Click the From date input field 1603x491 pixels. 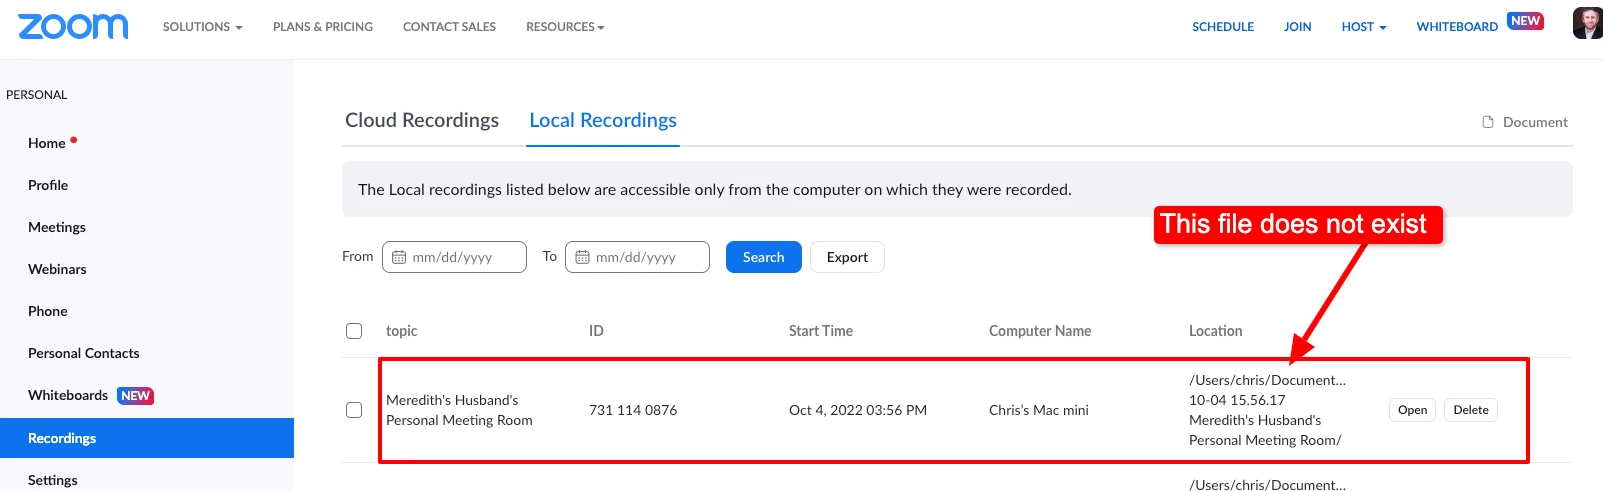click(x=454, y=257)
